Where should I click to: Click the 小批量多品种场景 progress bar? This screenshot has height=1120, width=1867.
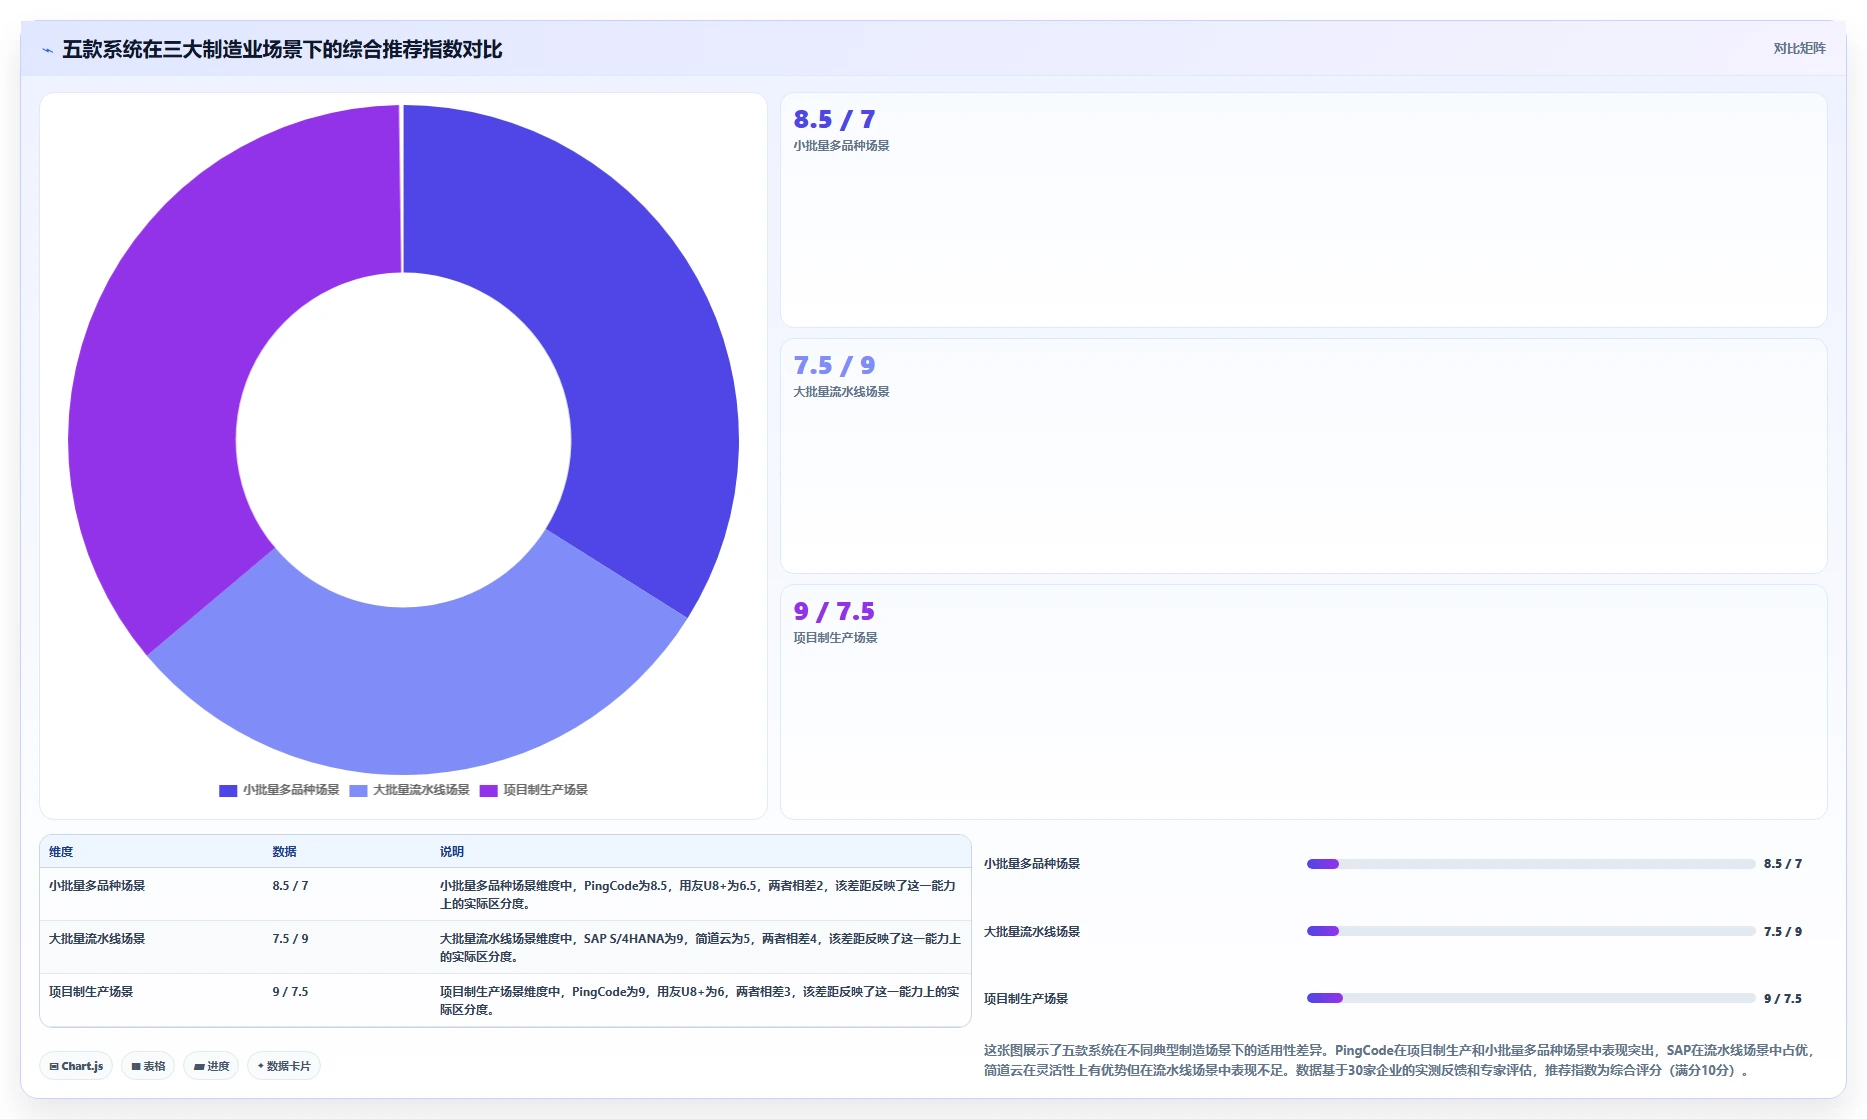pos(1531,864)
